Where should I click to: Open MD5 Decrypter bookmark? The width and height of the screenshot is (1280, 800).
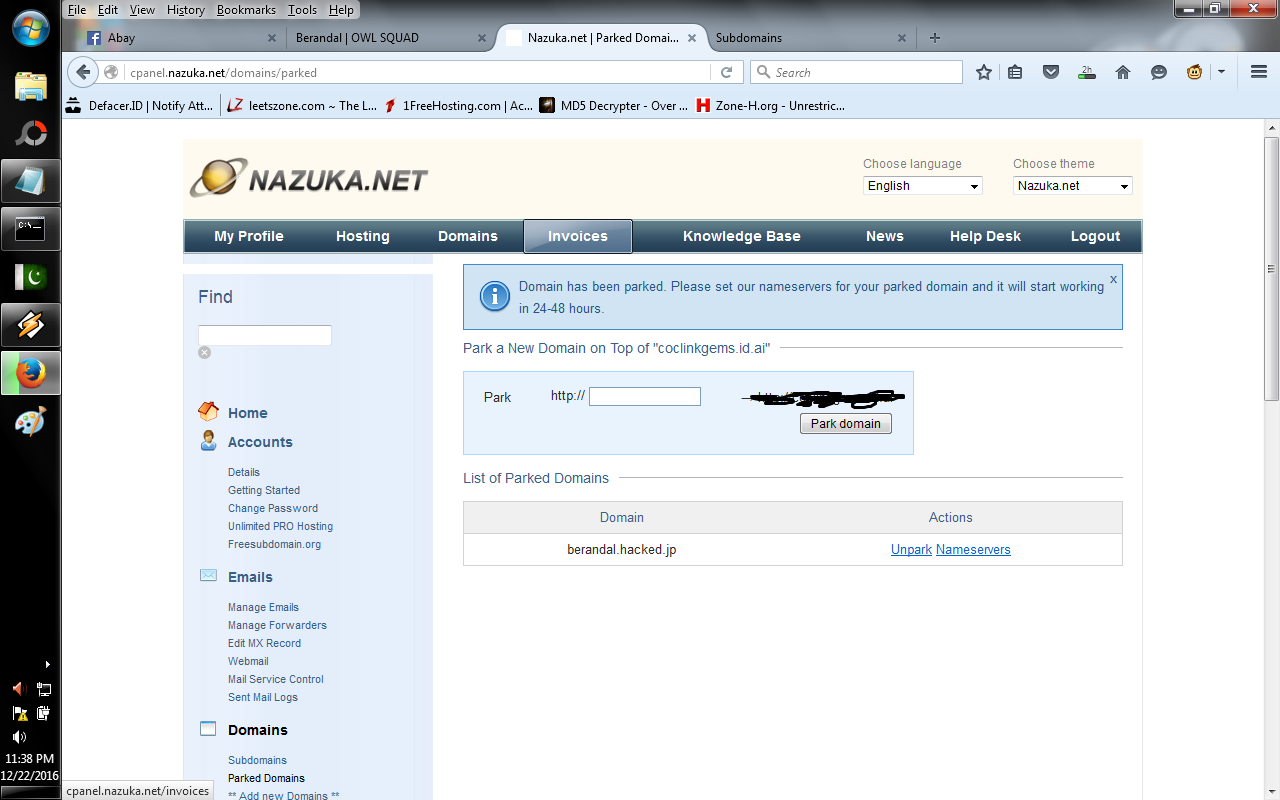(x=614, y=105)
